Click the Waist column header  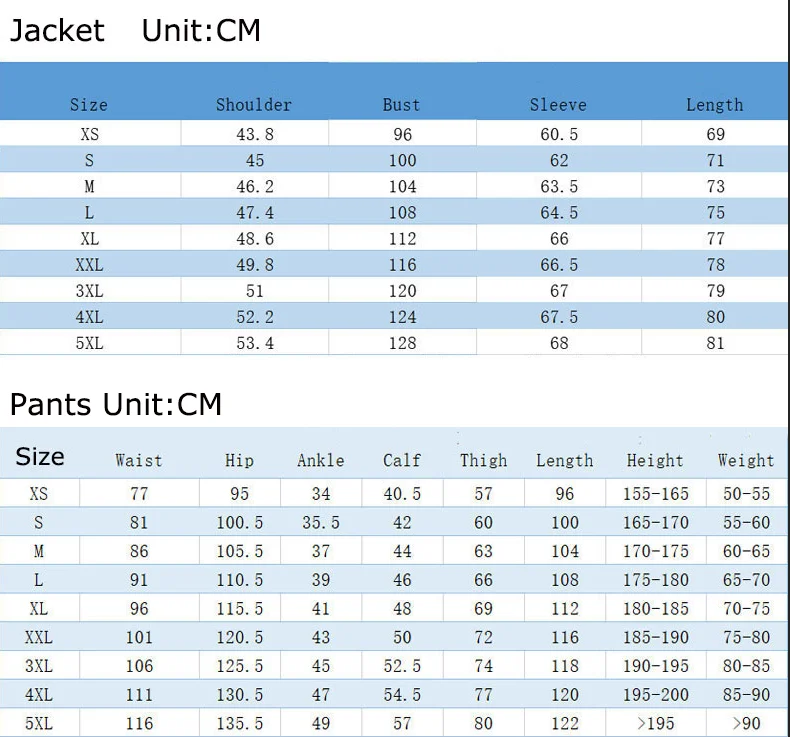(x=139, y=460)
